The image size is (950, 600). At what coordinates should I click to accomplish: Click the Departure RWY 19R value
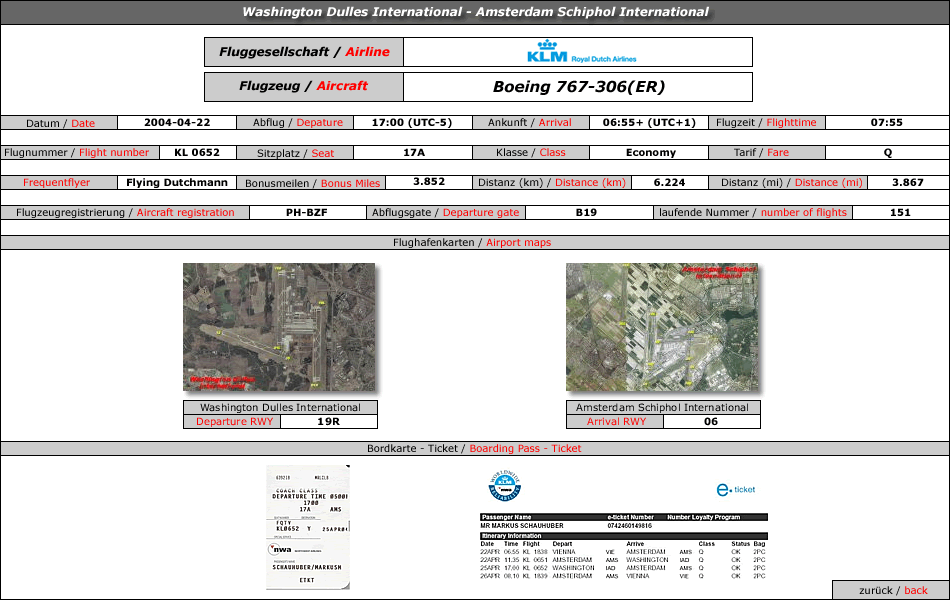pyautogui.click(x=328, y=422)
